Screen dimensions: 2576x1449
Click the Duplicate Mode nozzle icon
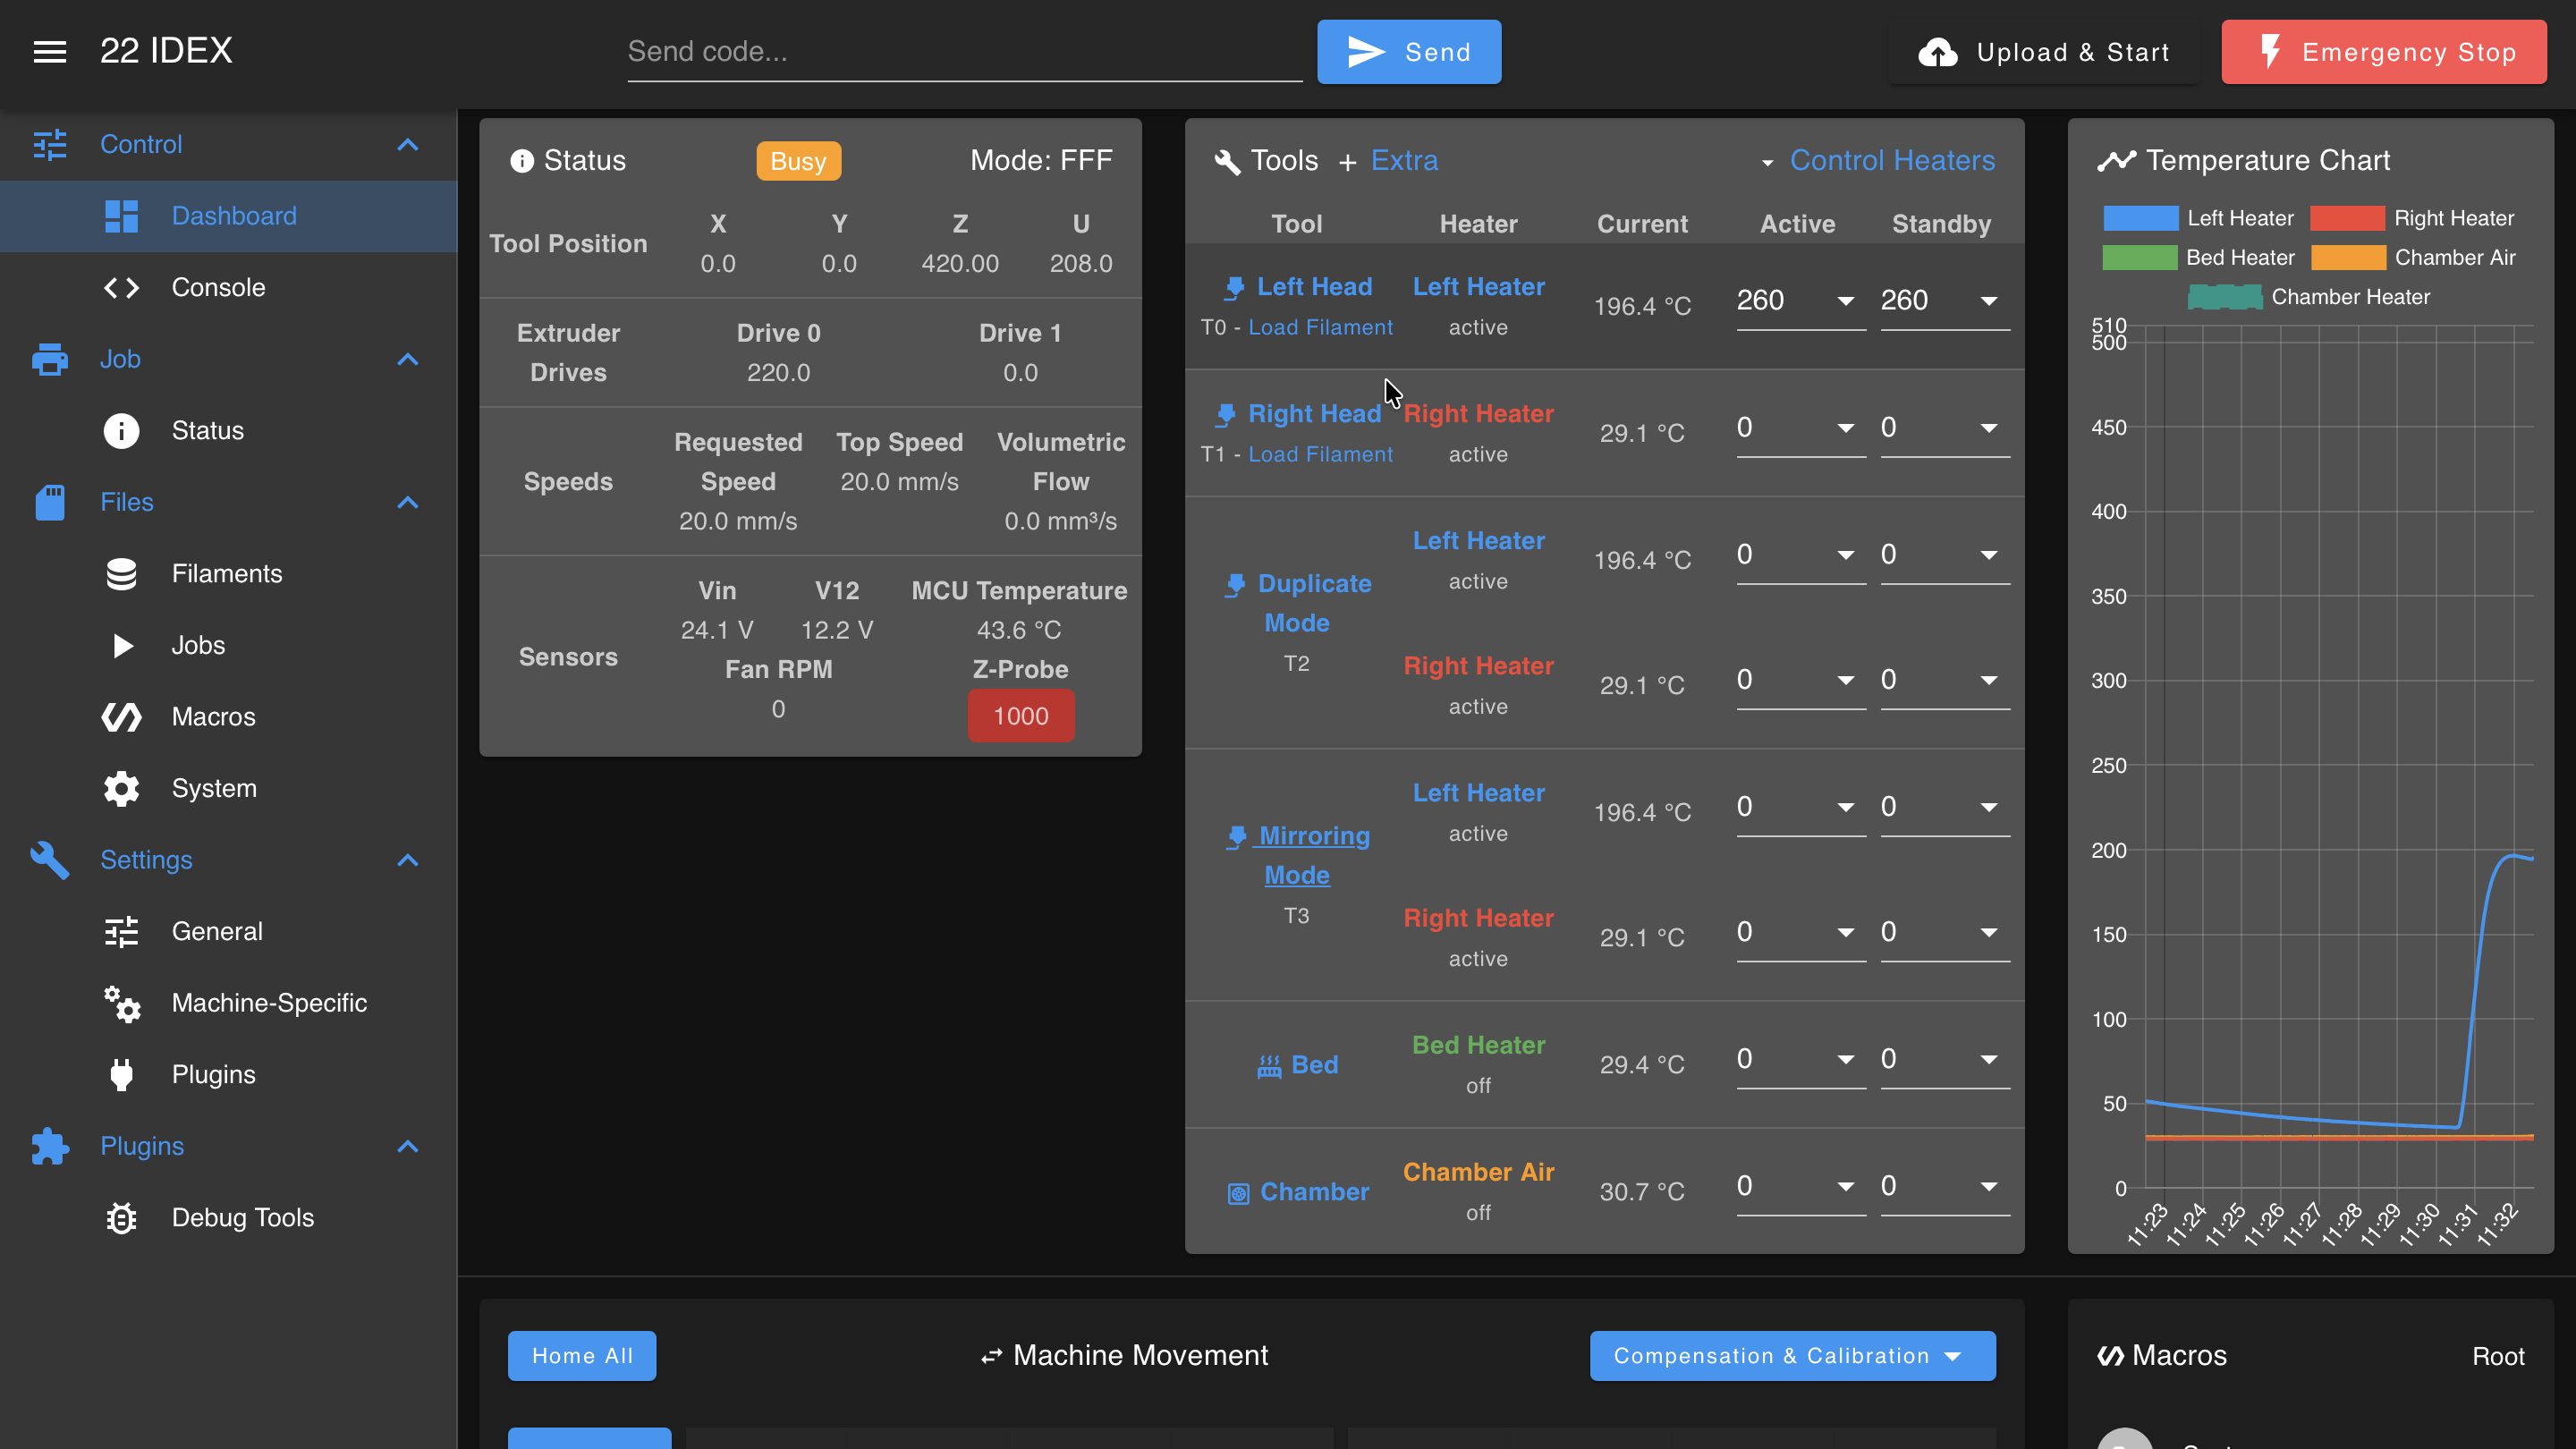click(1236, 585)
